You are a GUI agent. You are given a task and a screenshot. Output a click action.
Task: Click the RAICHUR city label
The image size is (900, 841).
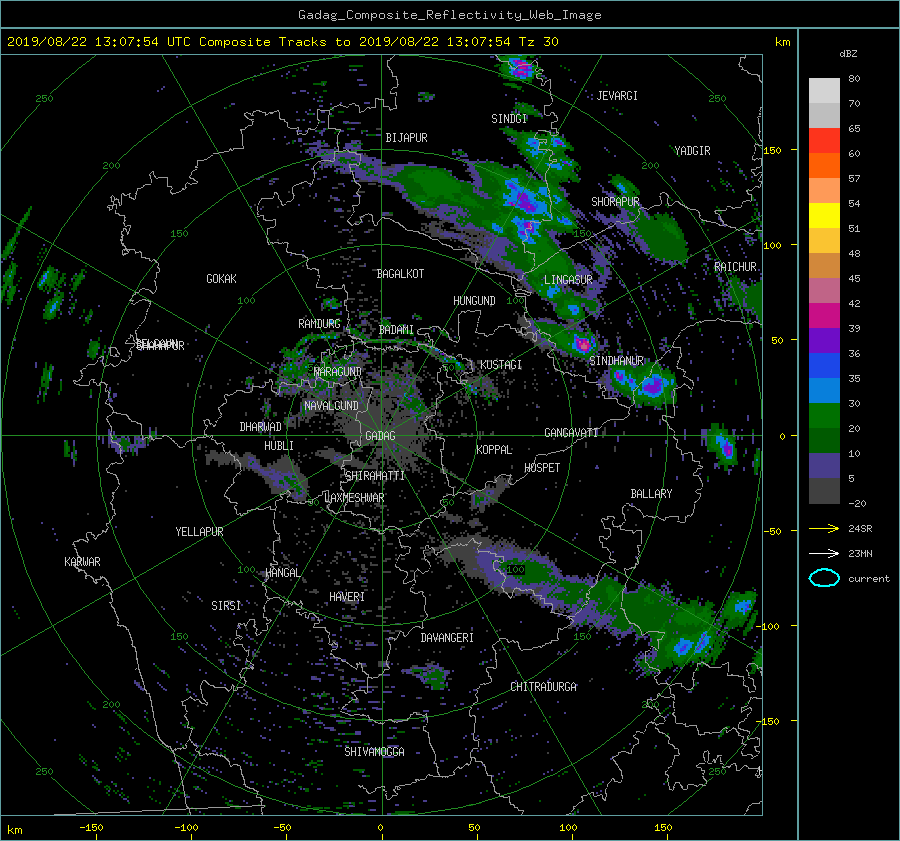735,267
